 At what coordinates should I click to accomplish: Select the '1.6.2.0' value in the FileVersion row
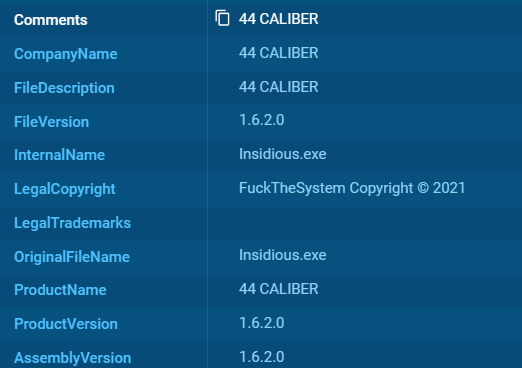[x=262, y=120]
